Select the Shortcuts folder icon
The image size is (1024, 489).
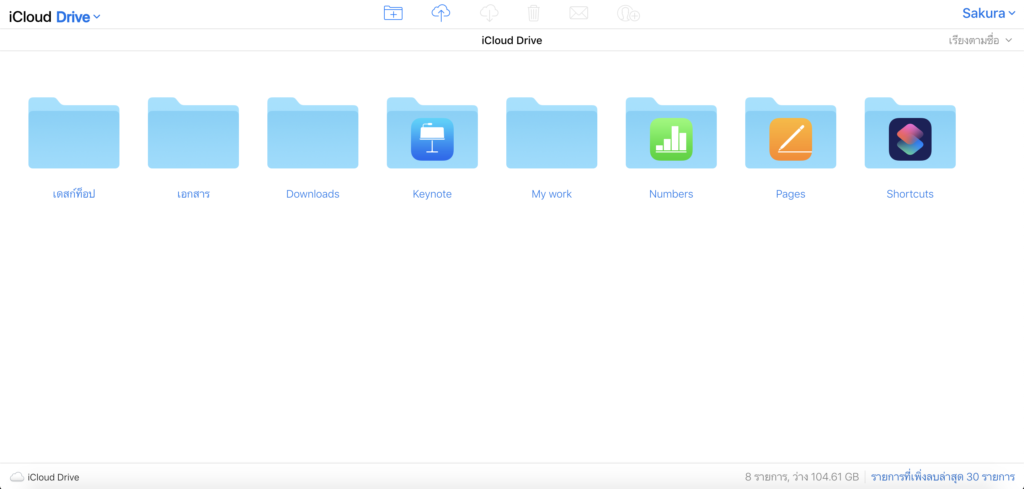(x=910, y=133)
